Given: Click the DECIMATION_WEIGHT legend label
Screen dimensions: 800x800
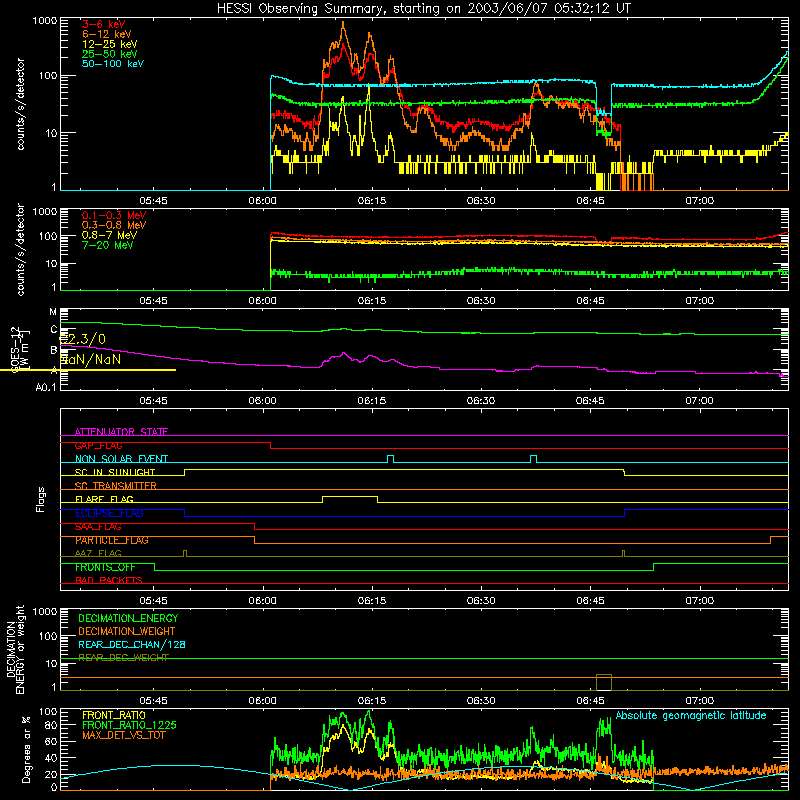Looking at the screenshot, I should click(x=127, y=631).
